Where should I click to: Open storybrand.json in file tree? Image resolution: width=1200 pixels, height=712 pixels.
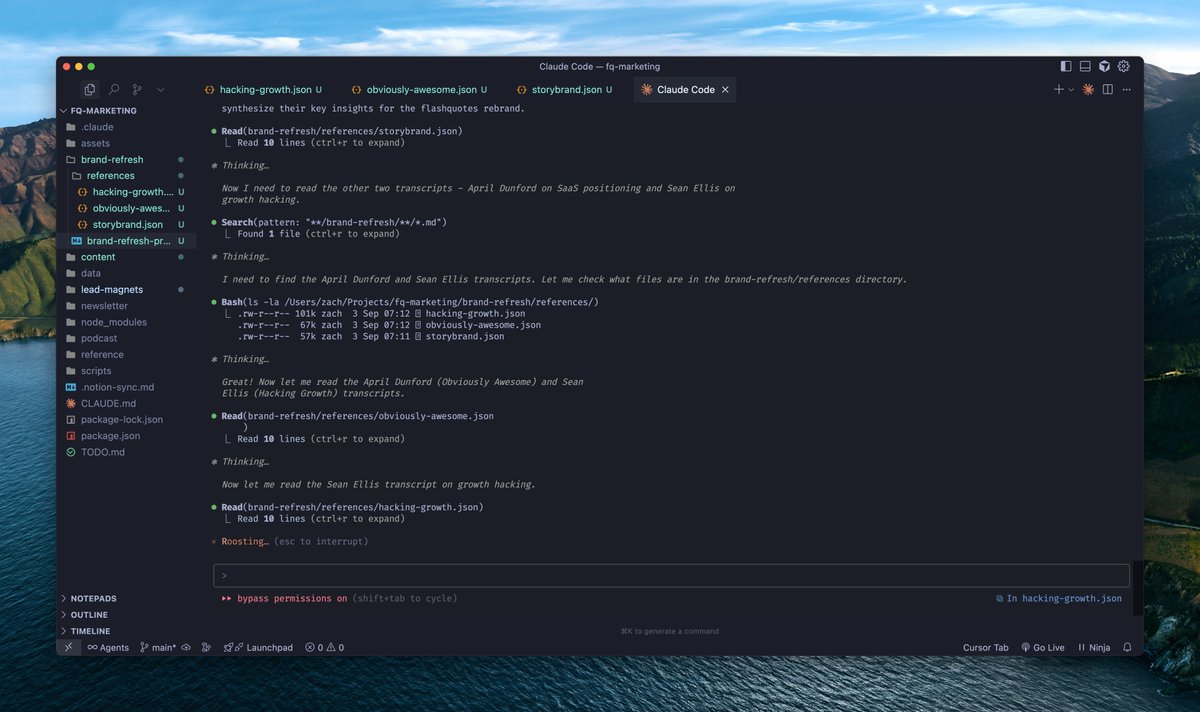click(127, 224)
